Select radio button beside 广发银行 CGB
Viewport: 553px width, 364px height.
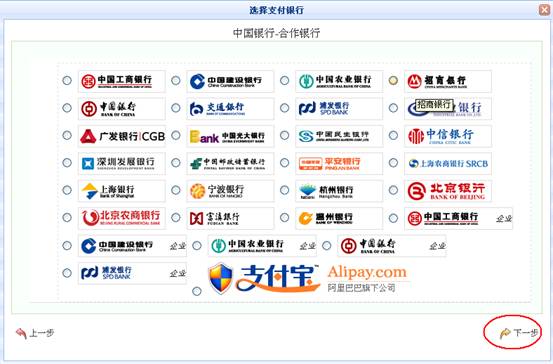click(x=67, y=135)
